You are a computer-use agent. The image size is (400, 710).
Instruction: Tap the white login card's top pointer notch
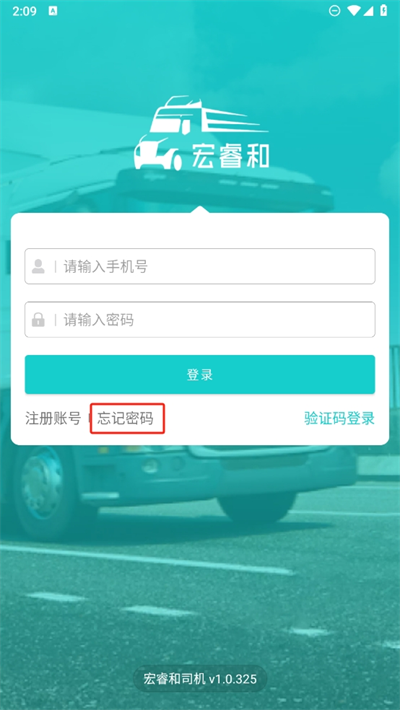pos(200,209)
